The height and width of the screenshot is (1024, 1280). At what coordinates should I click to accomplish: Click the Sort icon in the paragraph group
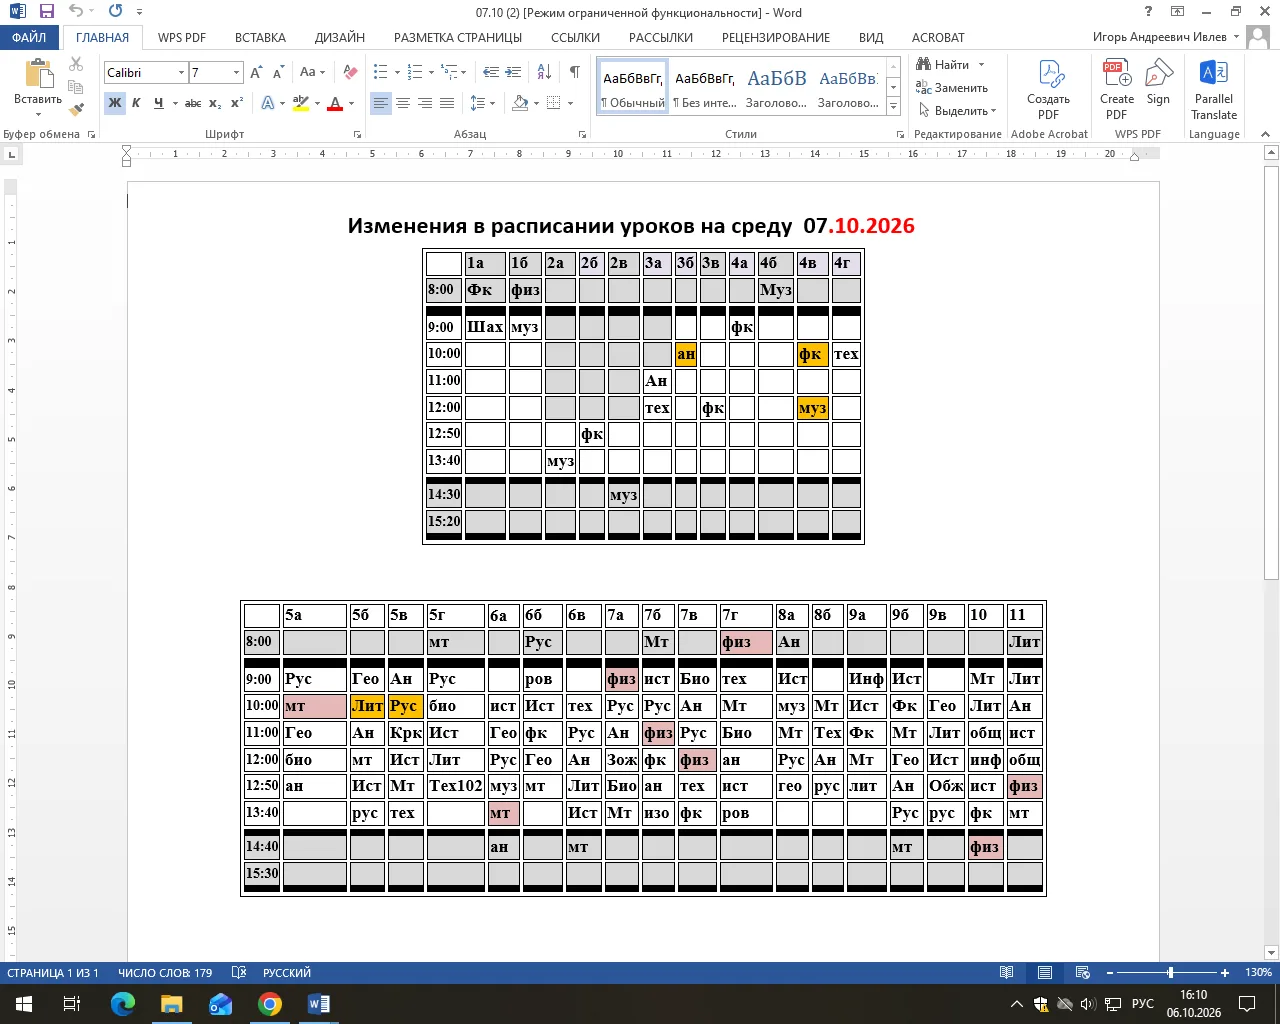[544, 72]
